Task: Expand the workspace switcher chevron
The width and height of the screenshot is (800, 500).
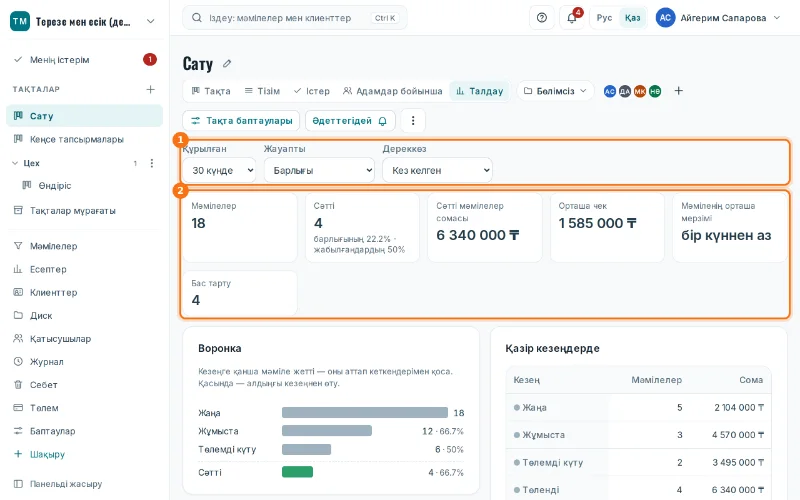Action: pyautogui.click(x=151, y=21)
